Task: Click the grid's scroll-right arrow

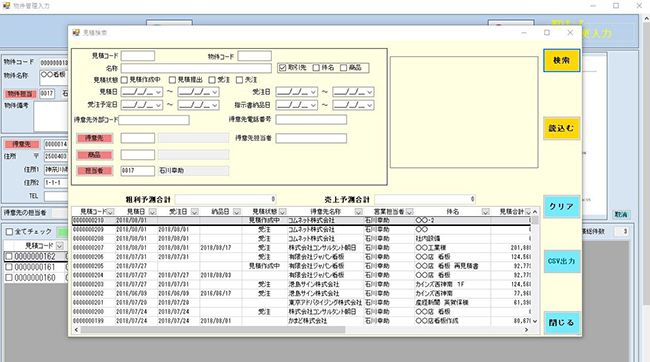Action: pos(526,330)
